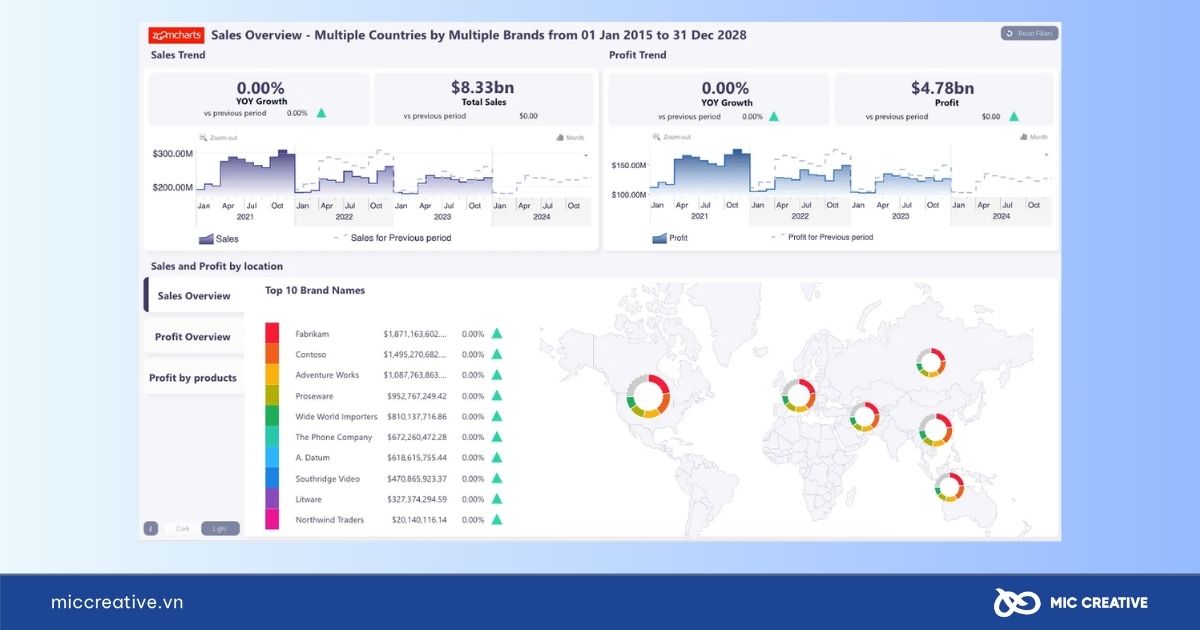Click the Europe donut chart on map
Screen dimensions: 1200x630
tap(799, 396)
